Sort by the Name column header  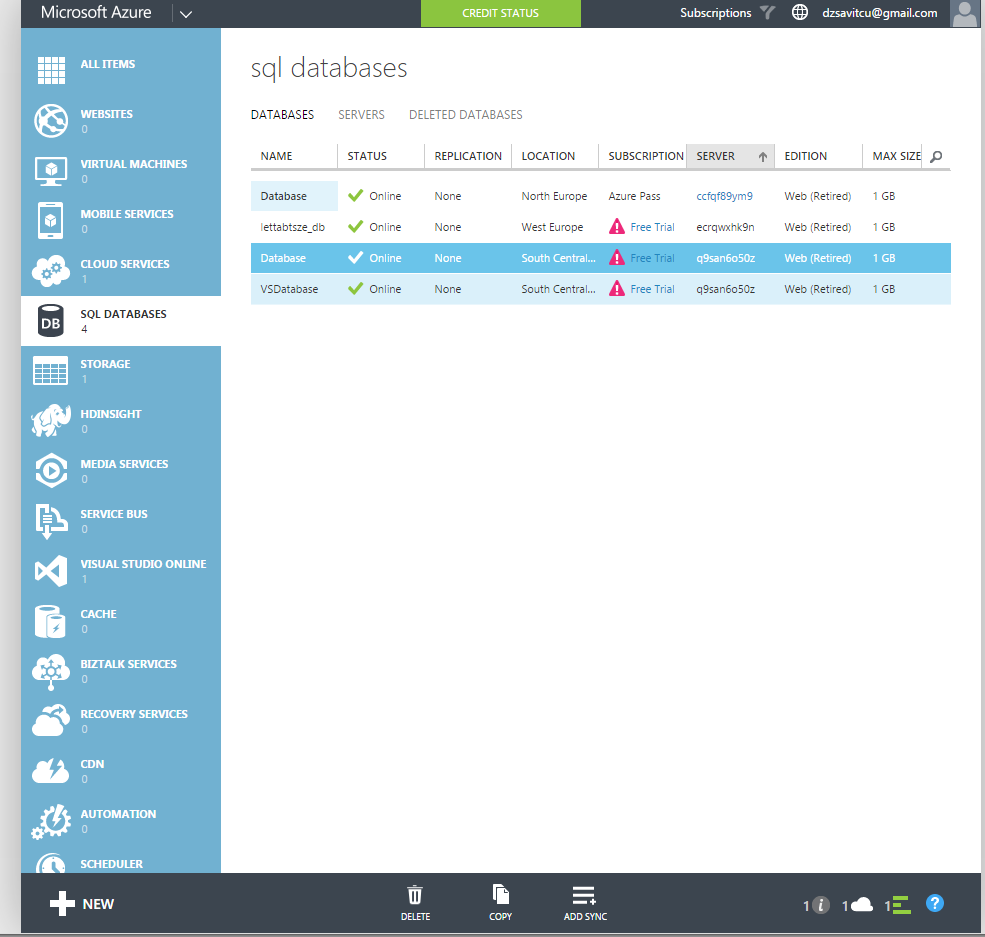[294, 156]
